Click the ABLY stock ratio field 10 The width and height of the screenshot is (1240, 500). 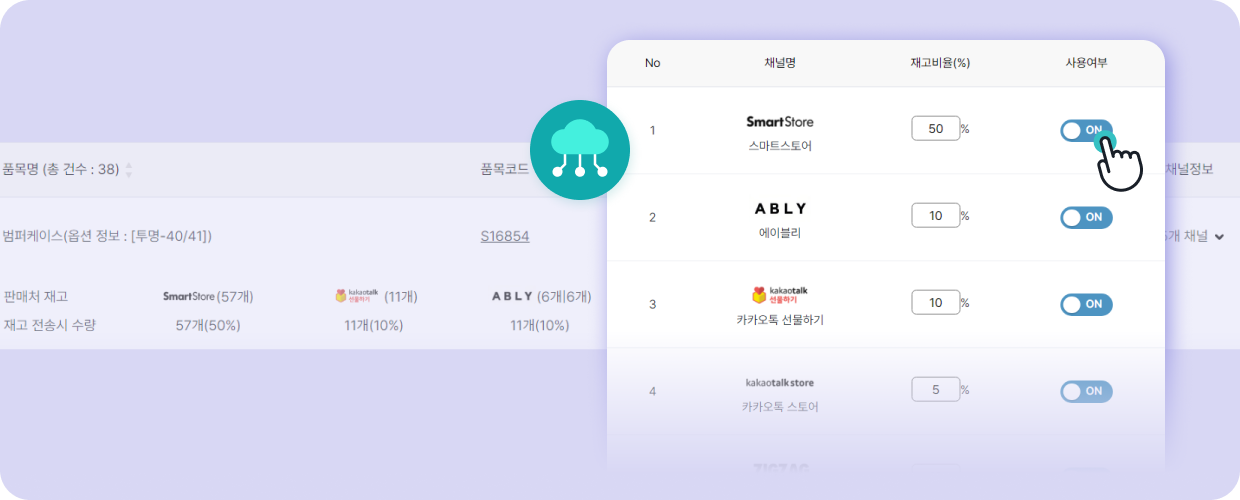pyautogui.click(x=936, y=216)
